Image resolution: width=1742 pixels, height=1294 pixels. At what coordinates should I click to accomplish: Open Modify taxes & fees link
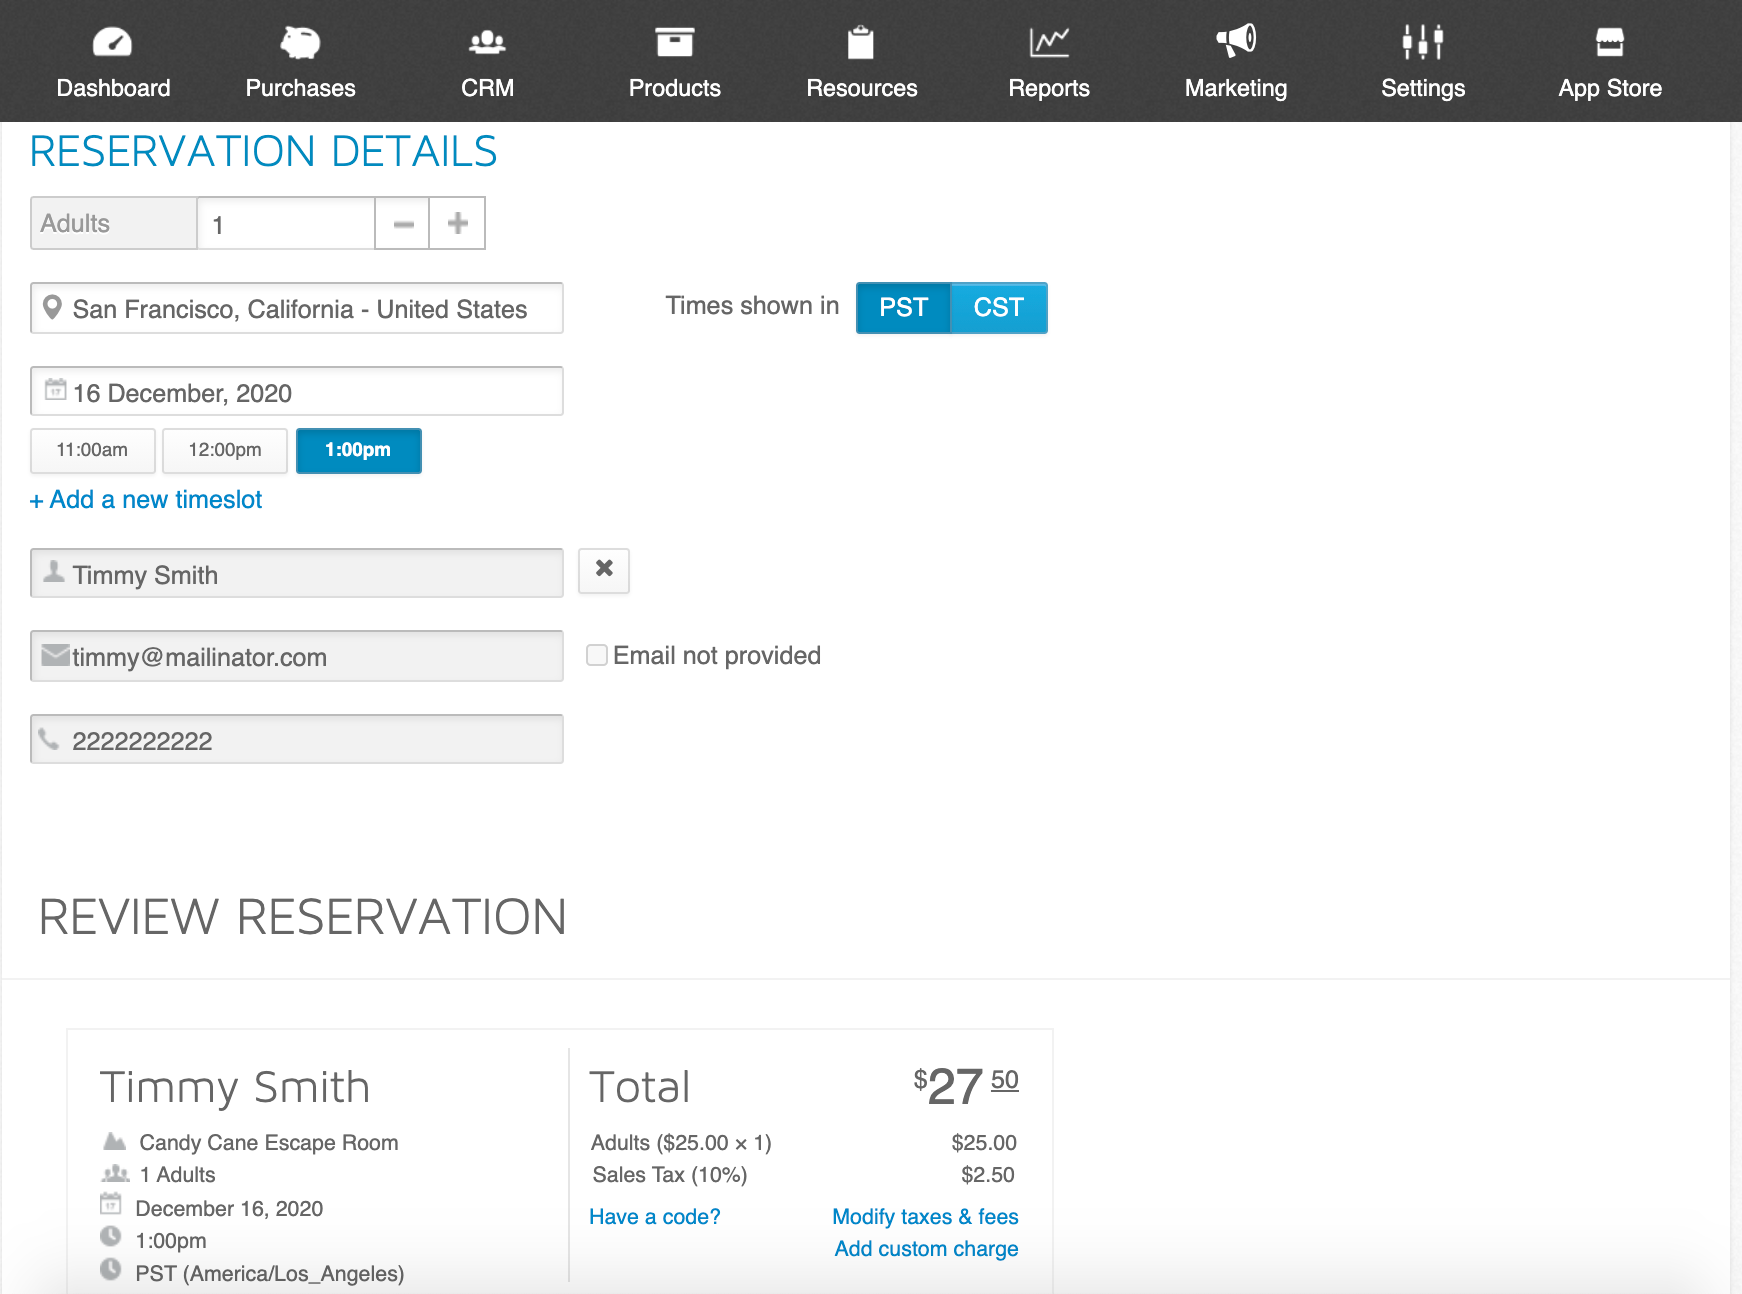(x=925, y=1216)
